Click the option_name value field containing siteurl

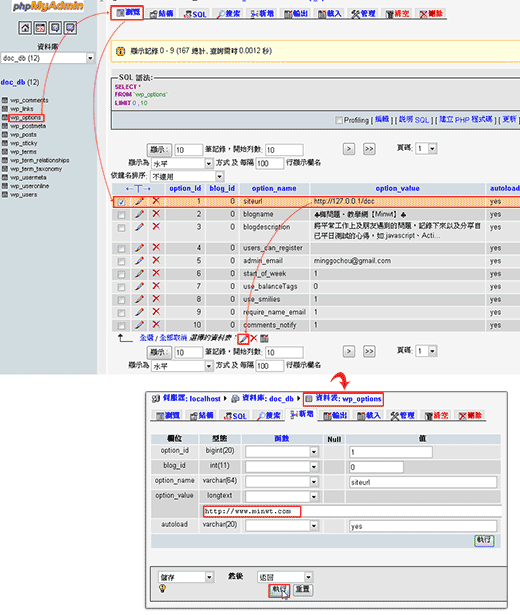[423, 482]
